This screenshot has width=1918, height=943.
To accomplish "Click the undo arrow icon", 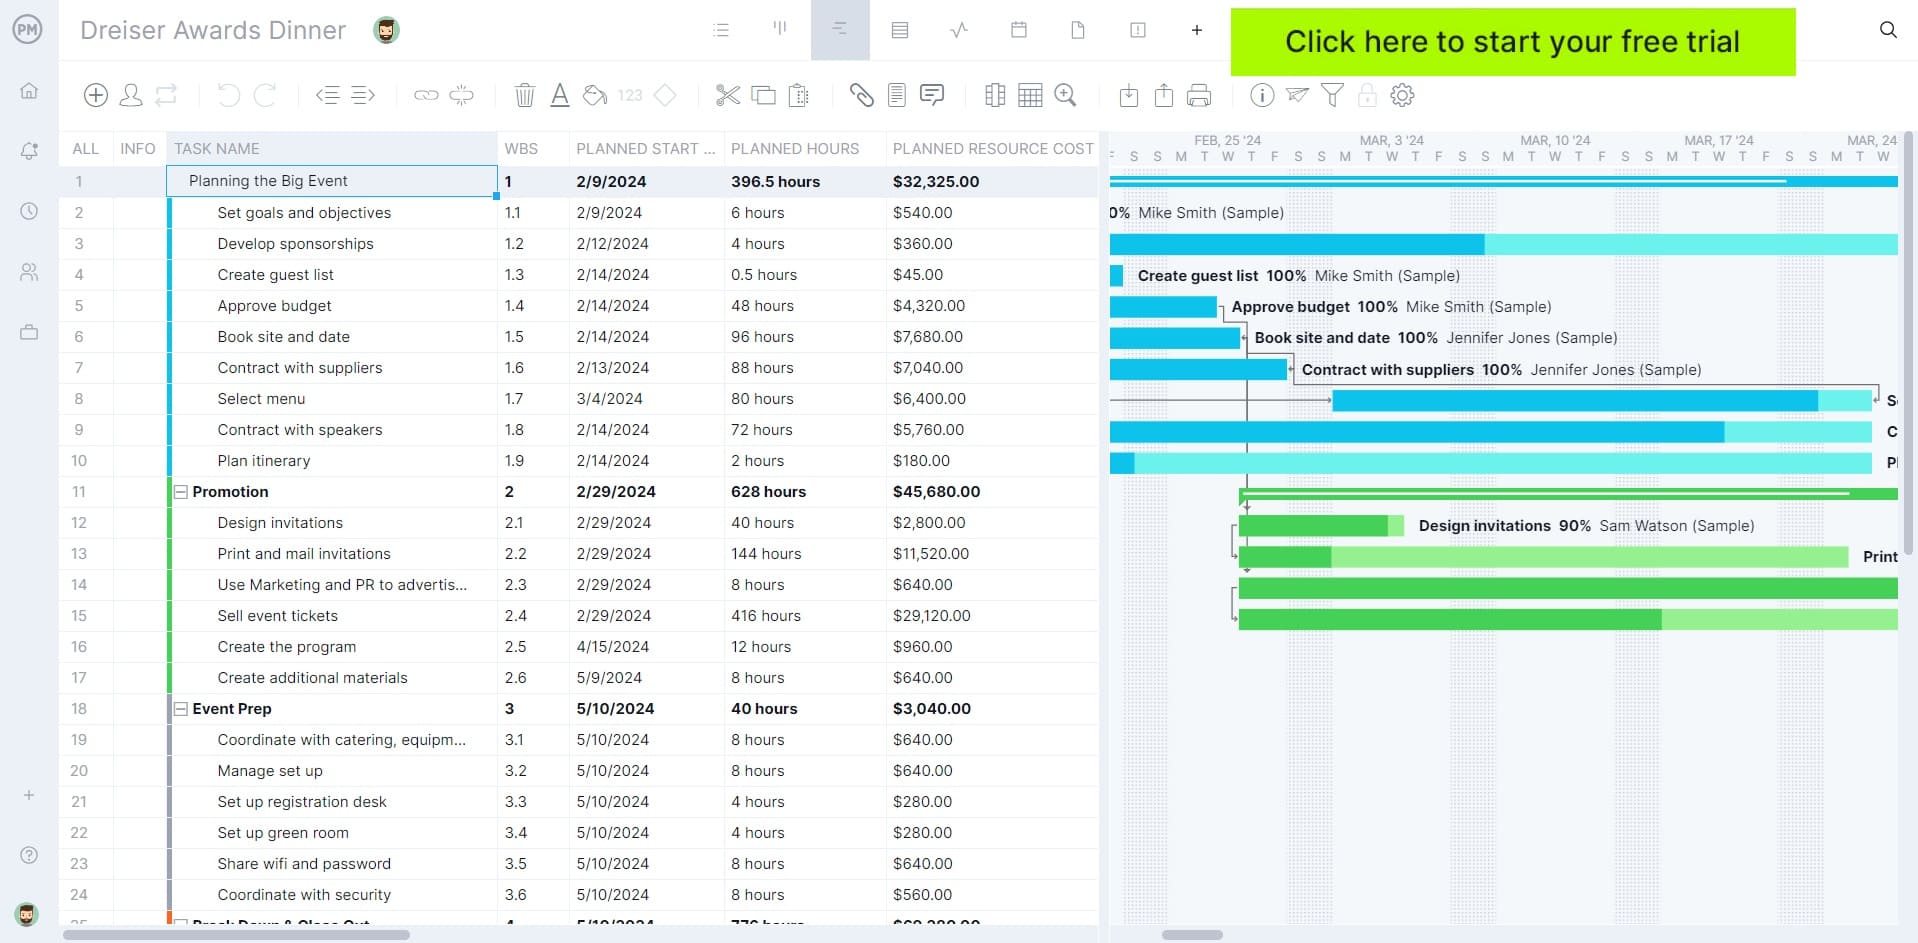I will (229, 95).
